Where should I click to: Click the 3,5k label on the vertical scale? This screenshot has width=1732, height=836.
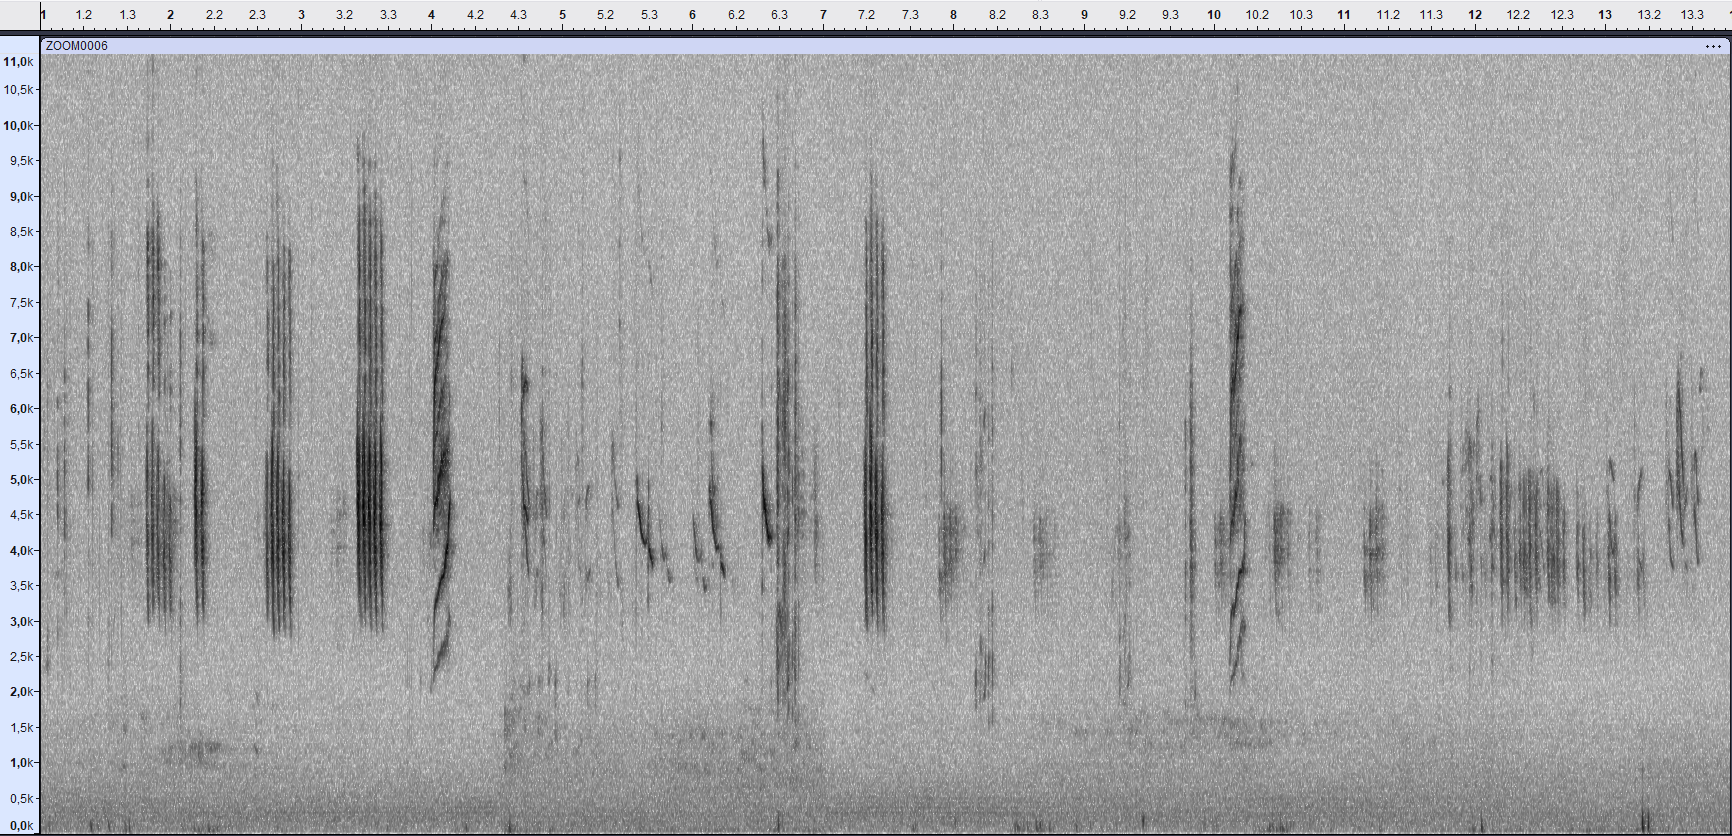(21, 586)
